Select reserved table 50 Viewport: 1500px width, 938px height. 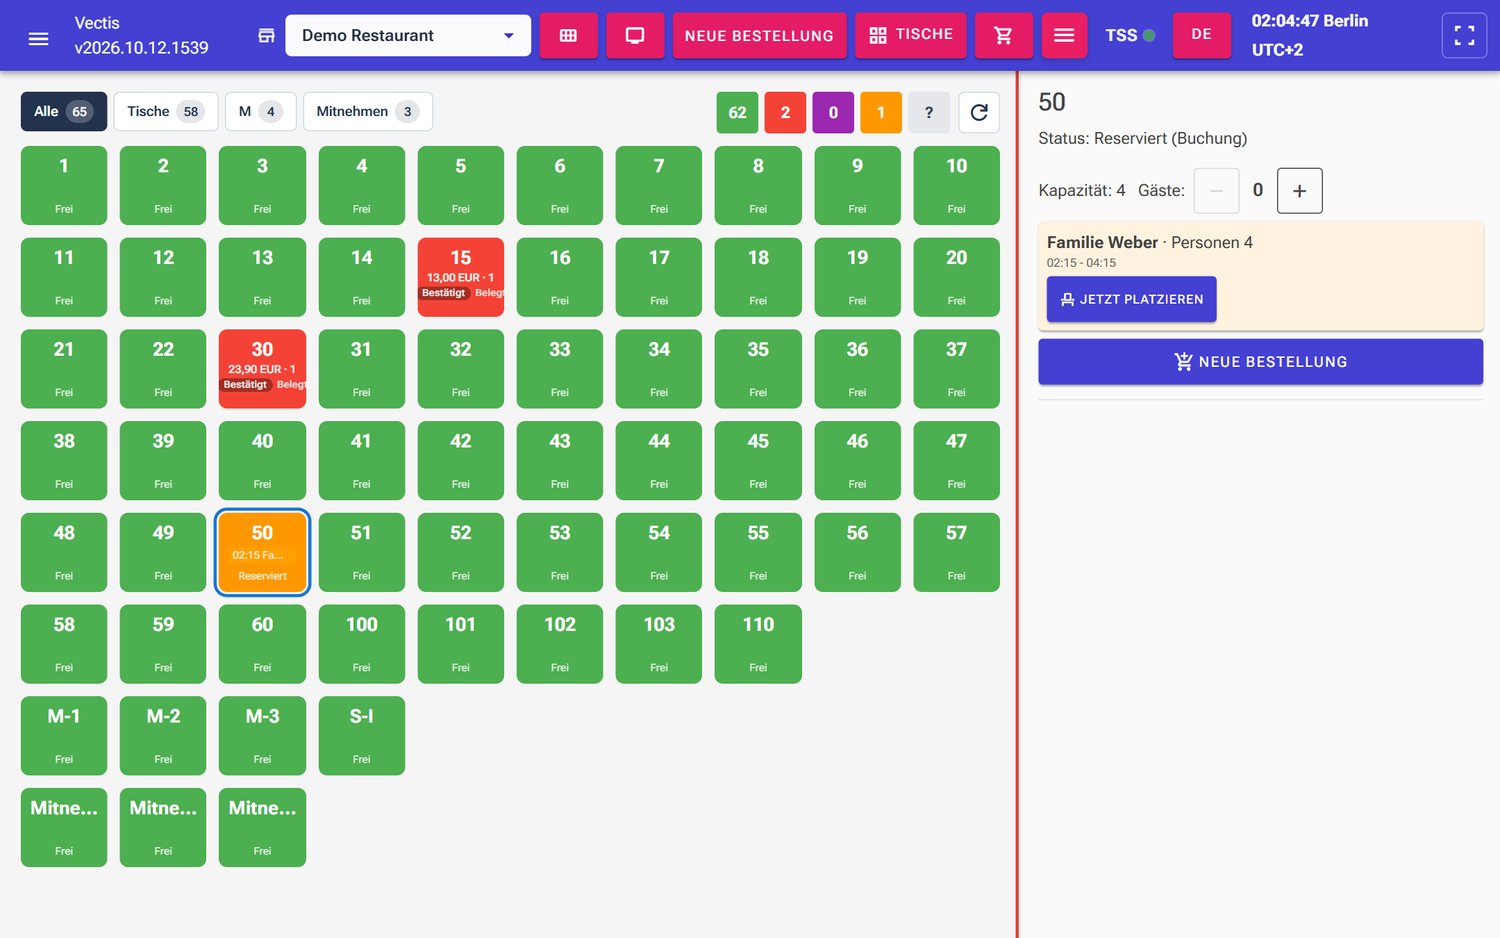point(262,552)
